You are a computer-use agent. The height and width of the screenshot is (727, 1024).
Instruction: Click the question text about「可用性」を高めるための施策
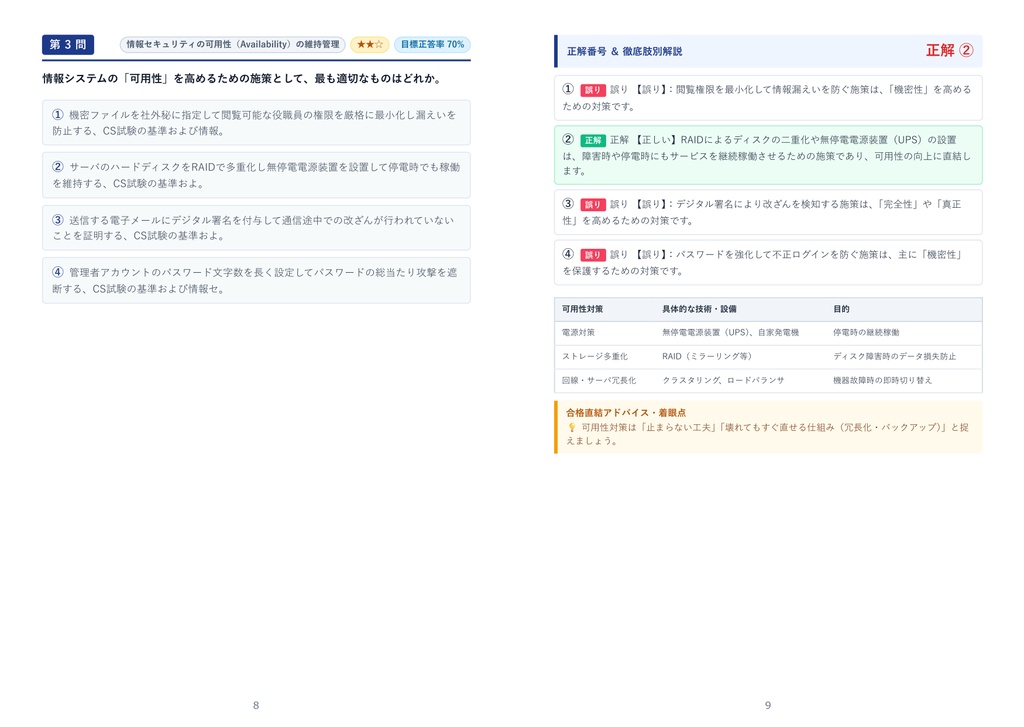click(243, 78)
